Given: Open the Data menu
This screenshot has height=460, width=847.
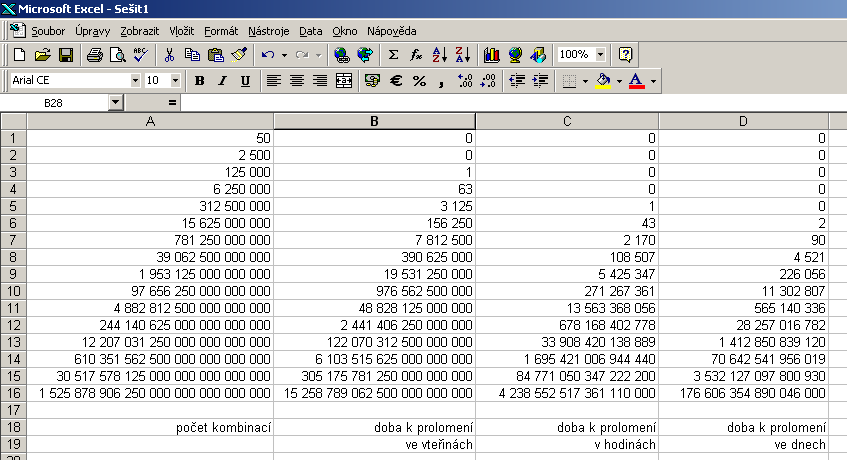Looking at the screenshot, I should click(311, 31).
